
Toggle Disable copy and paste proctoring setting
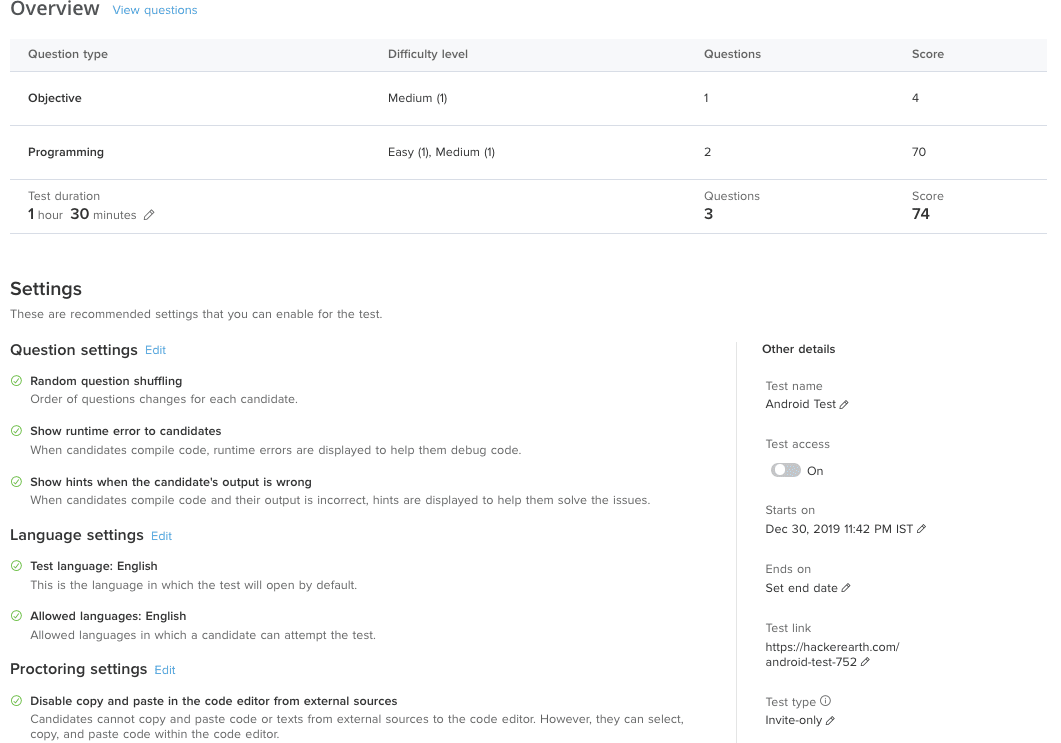coord(14,701)
